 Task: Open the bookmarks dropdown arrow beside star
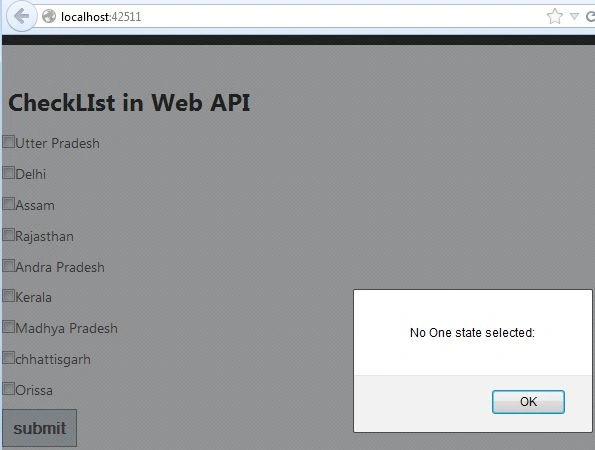point(574,16)
